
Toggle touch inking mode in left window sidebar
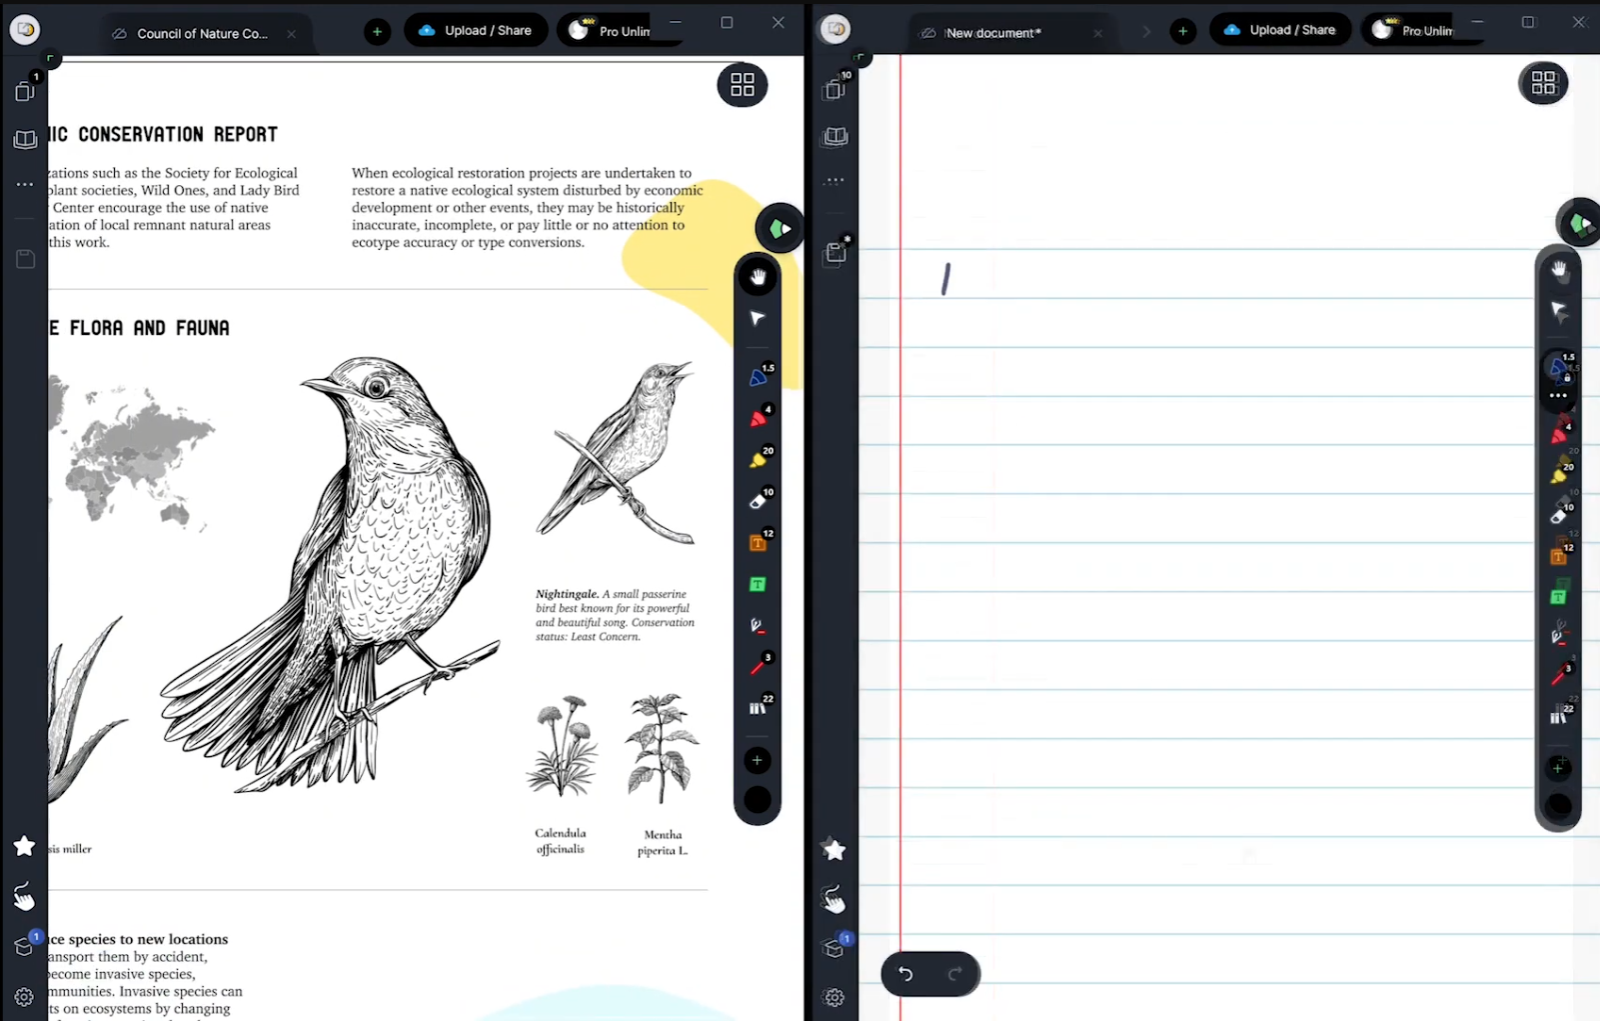point(24,896)
